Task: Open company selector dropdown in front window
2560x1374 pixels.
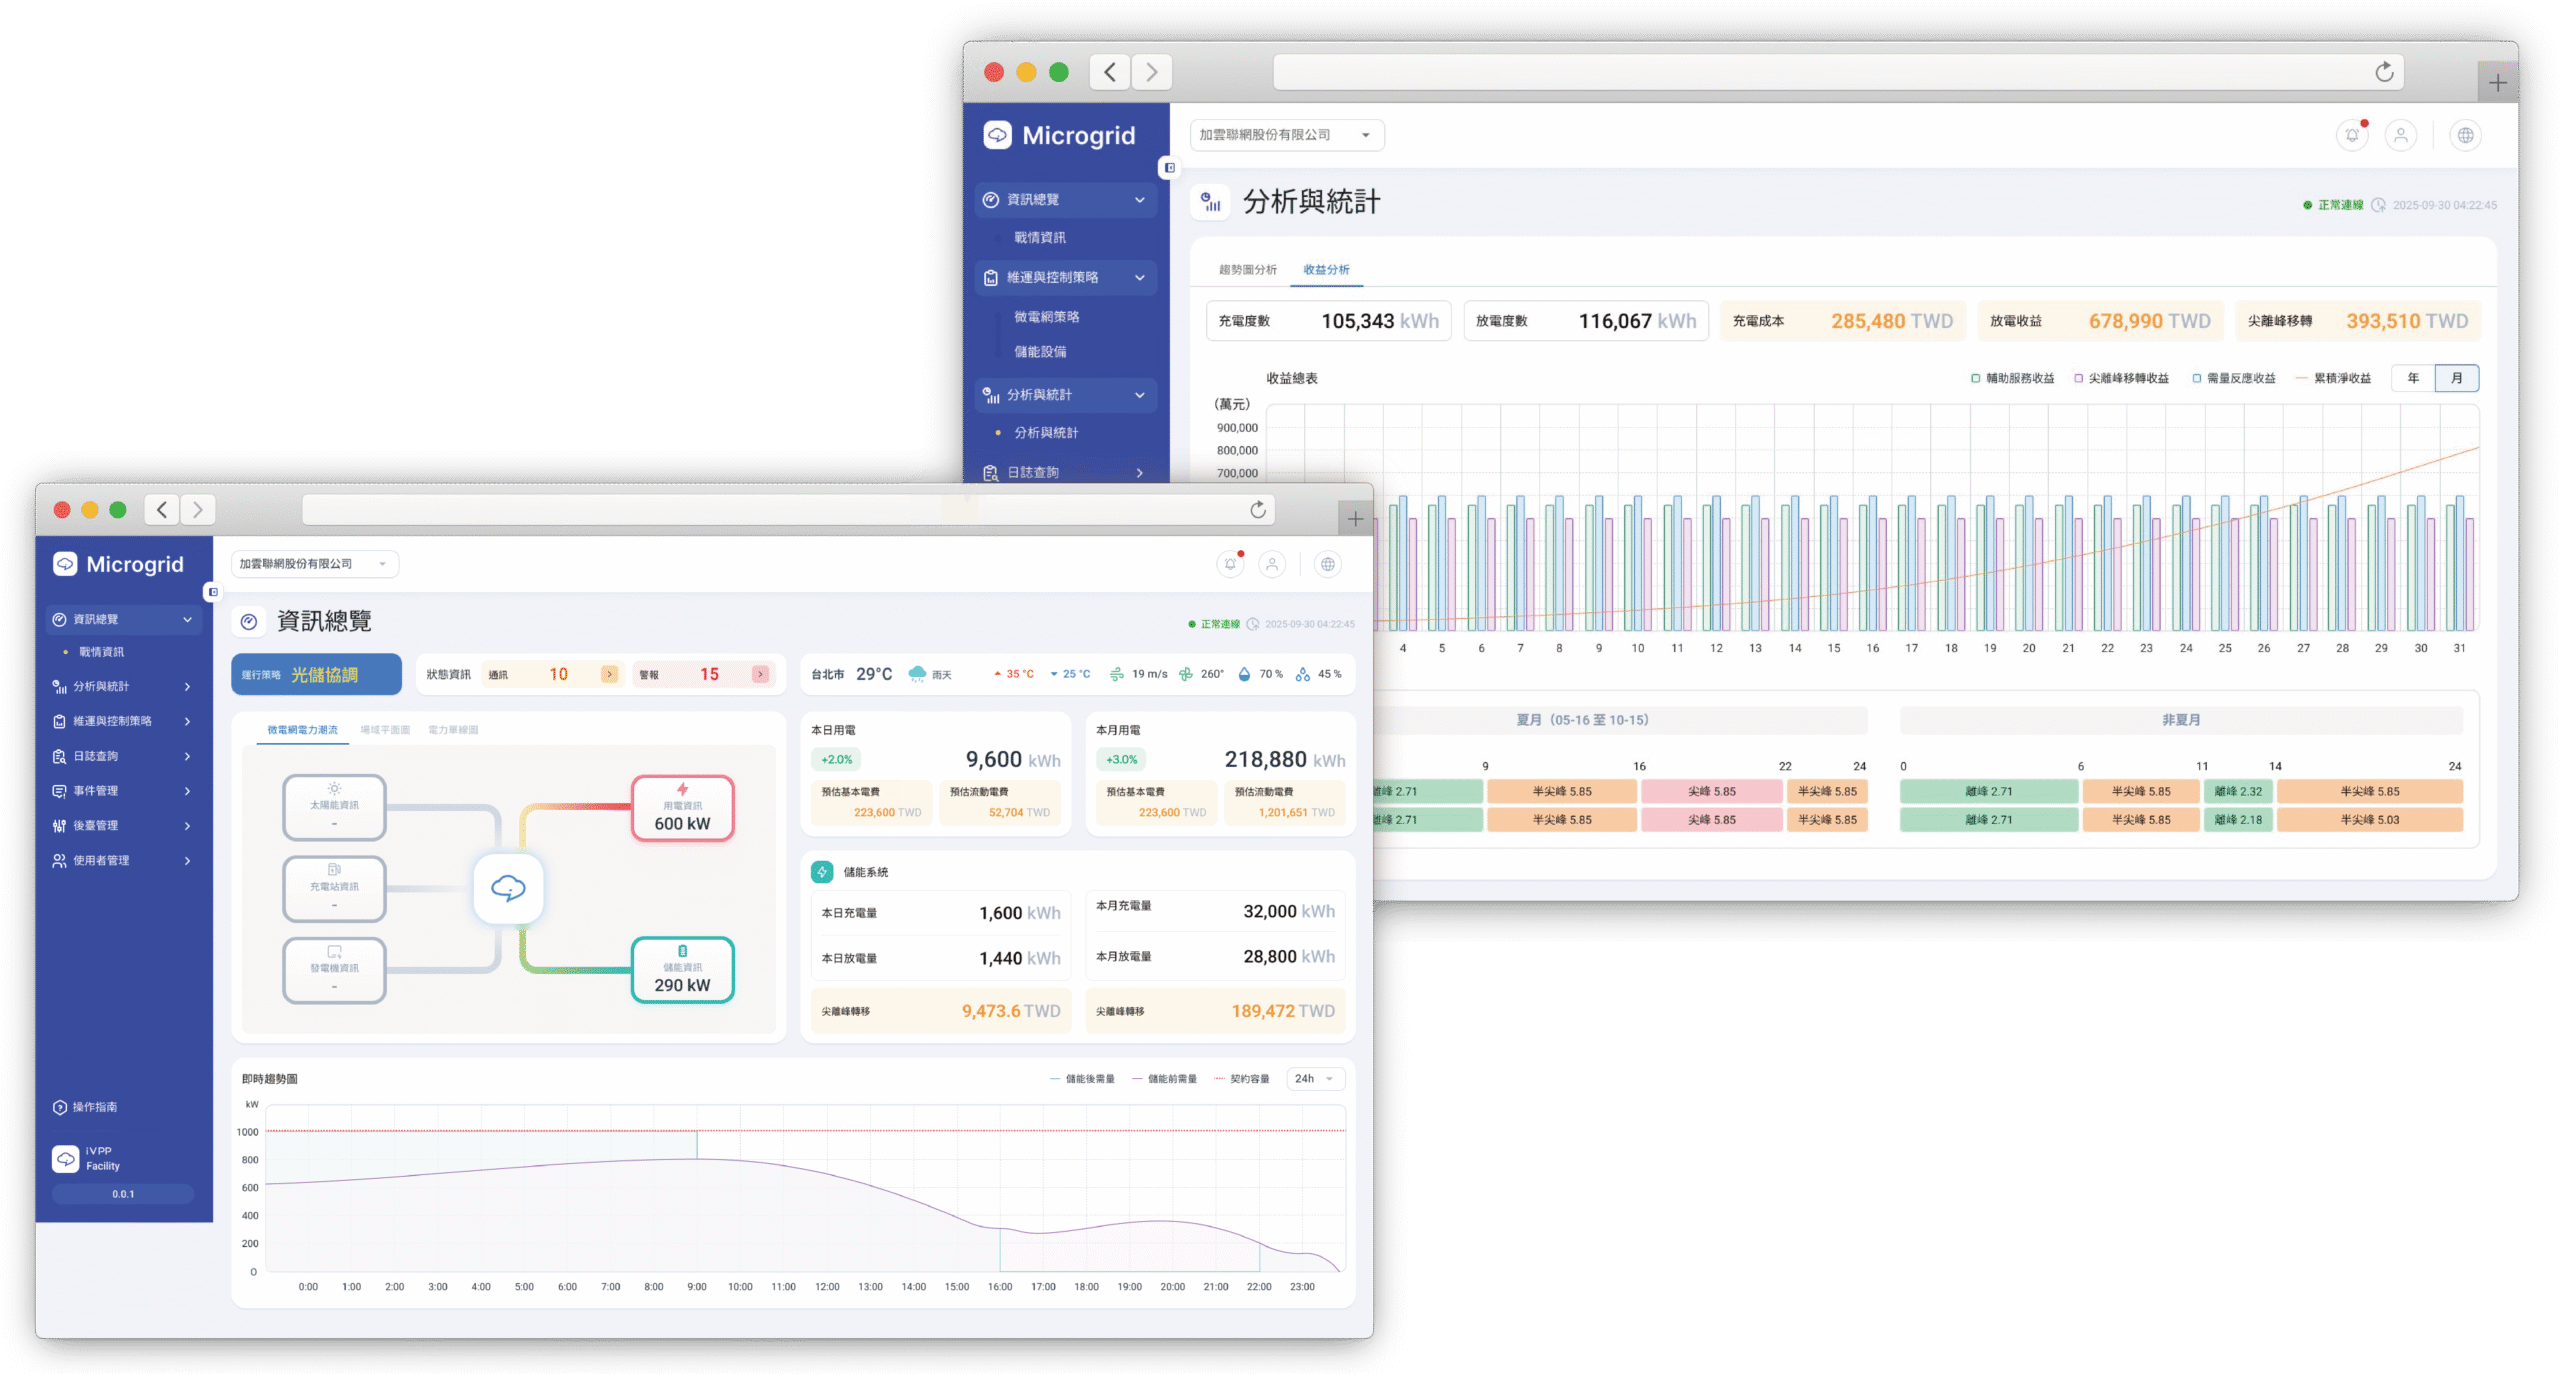Action: tap(314, 564)
